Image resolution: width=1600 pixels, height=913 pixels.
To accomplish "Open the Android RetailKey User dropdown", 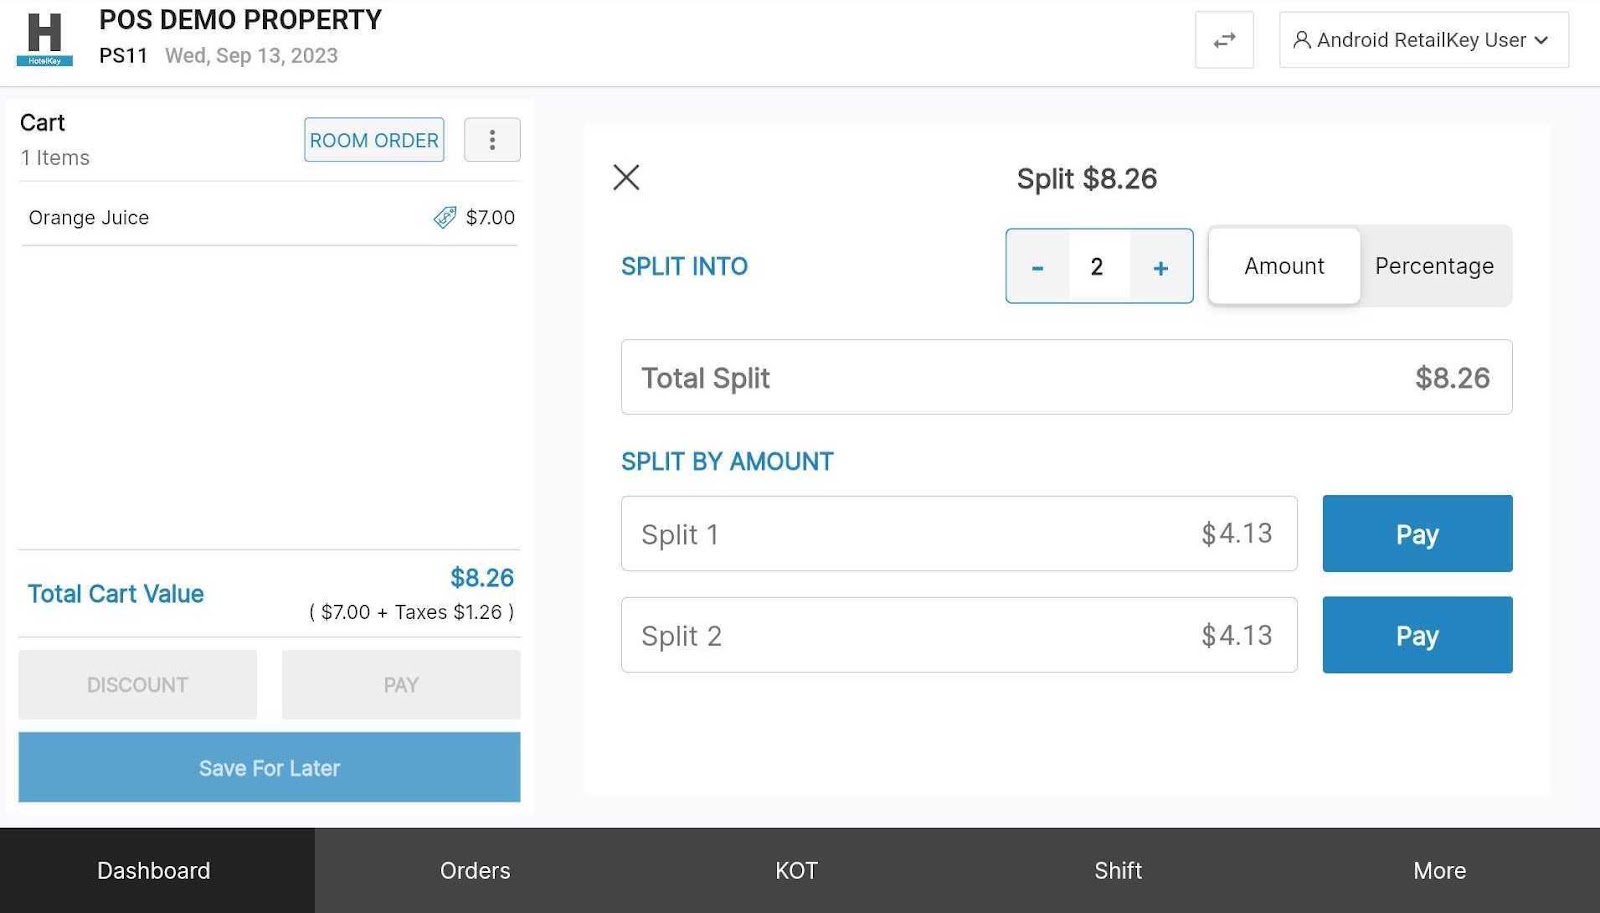I will (1423, 40).
